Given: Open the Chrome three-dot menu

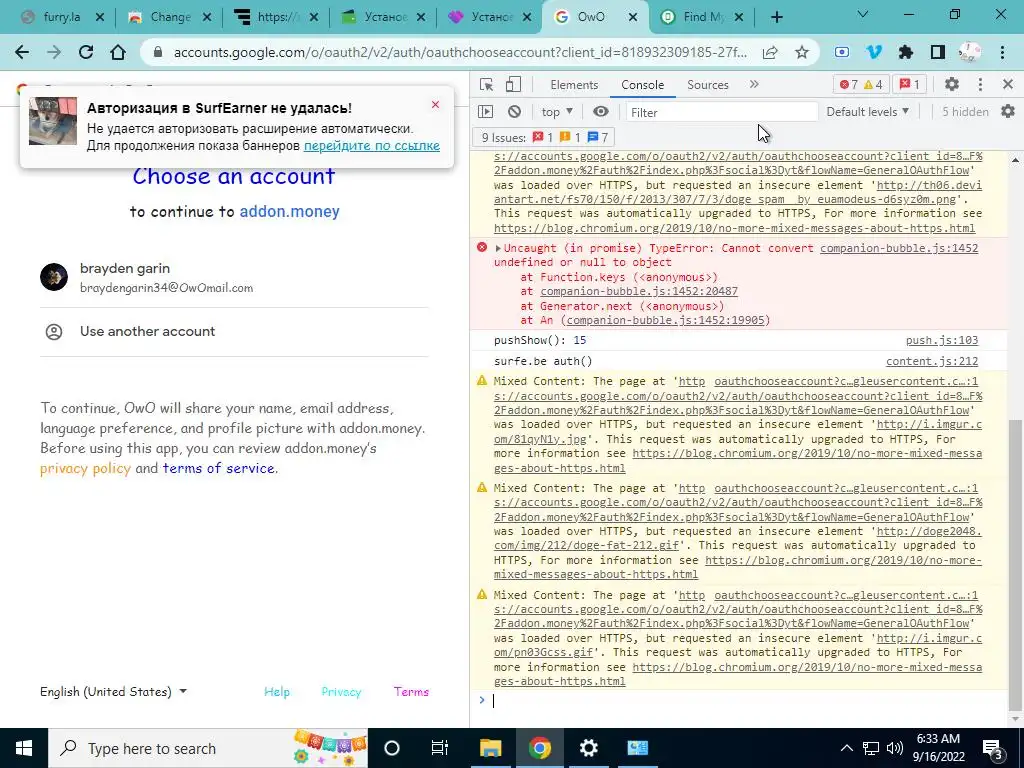Looking at the screenshot, I should tap(1002, 52).
